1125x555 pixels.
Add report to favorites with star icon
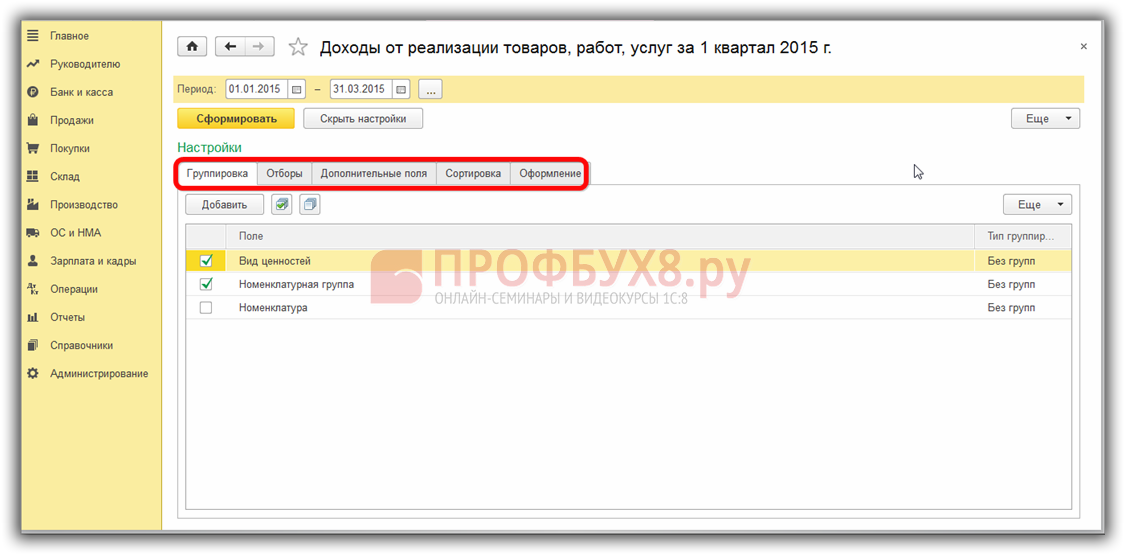[297, 47]
